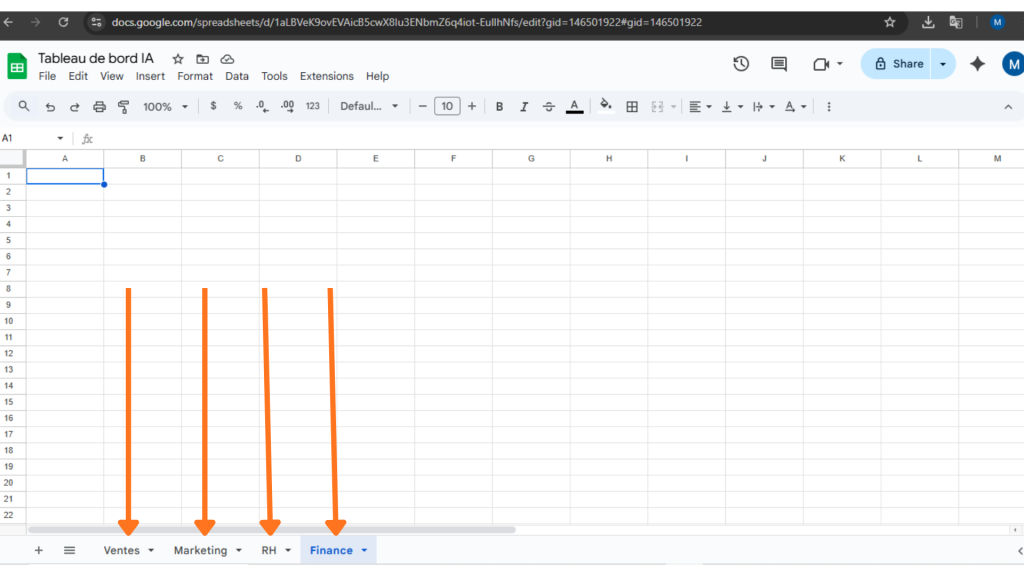1024x576 pixels.
Task: Switch to the Marketing sheet tab
Action: coord(200,549)
